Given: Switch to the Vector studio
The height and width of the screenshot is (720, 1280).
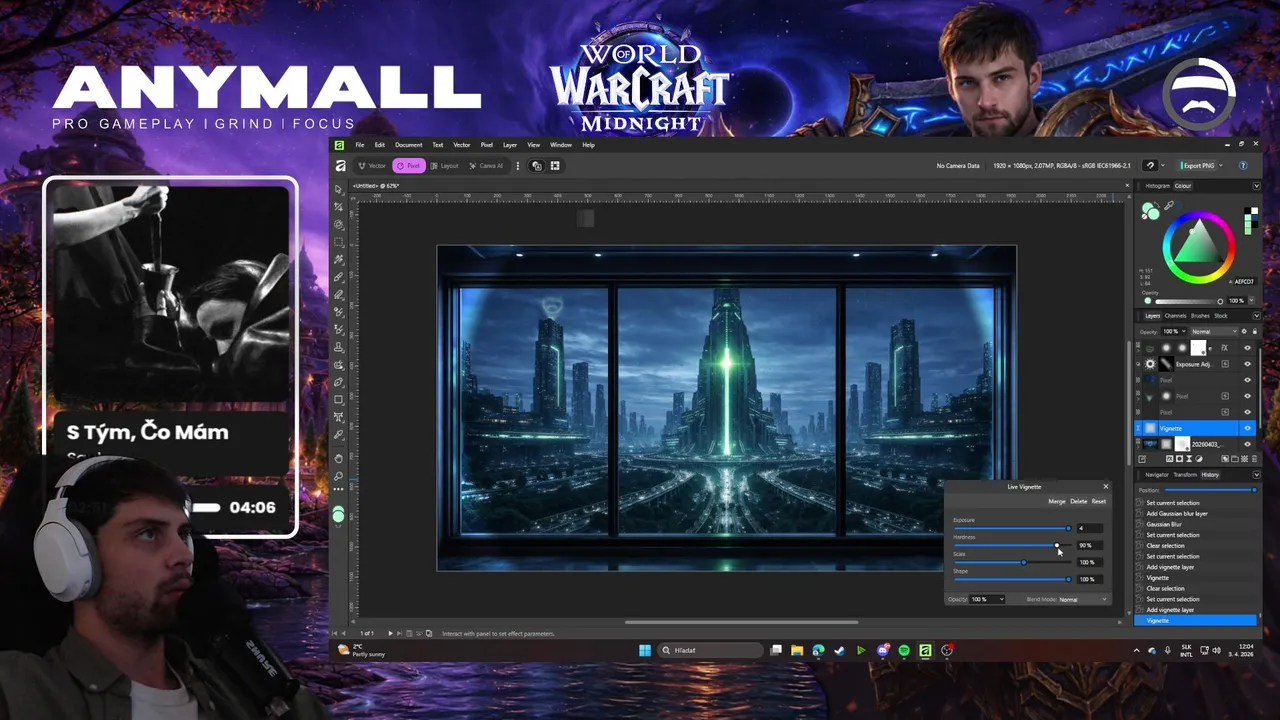Looking at the screenshot, I should (372, 165).
